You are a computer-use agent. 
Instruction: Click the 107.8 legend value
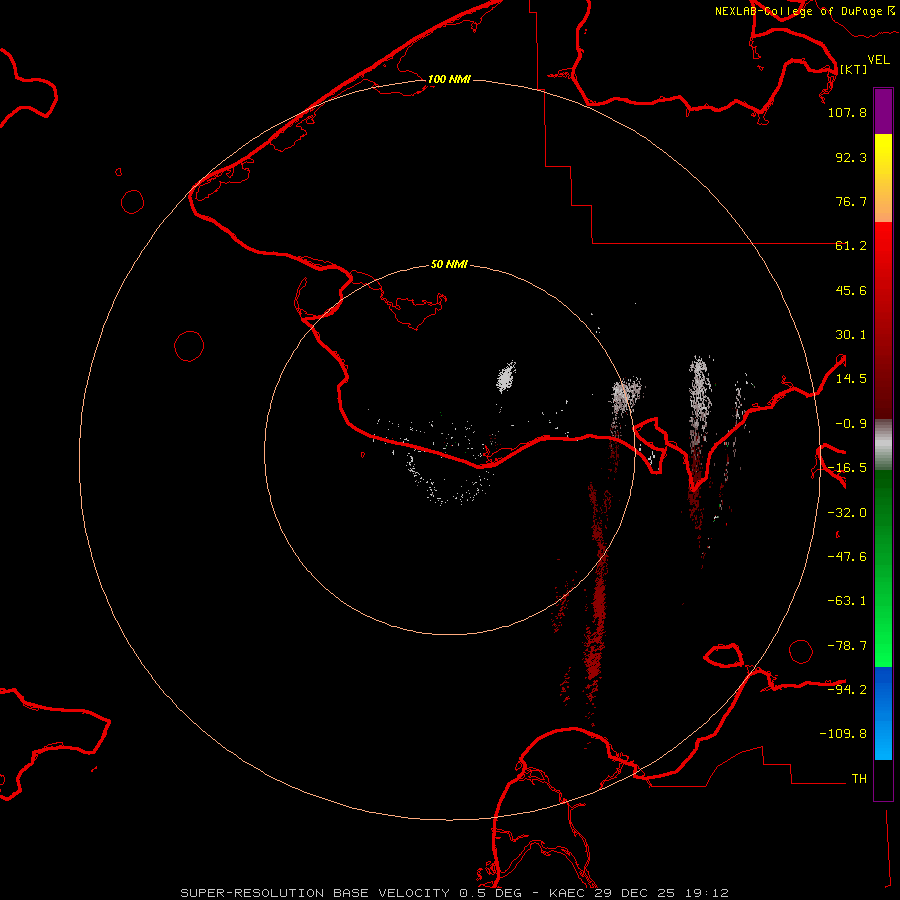click(847, 112)
